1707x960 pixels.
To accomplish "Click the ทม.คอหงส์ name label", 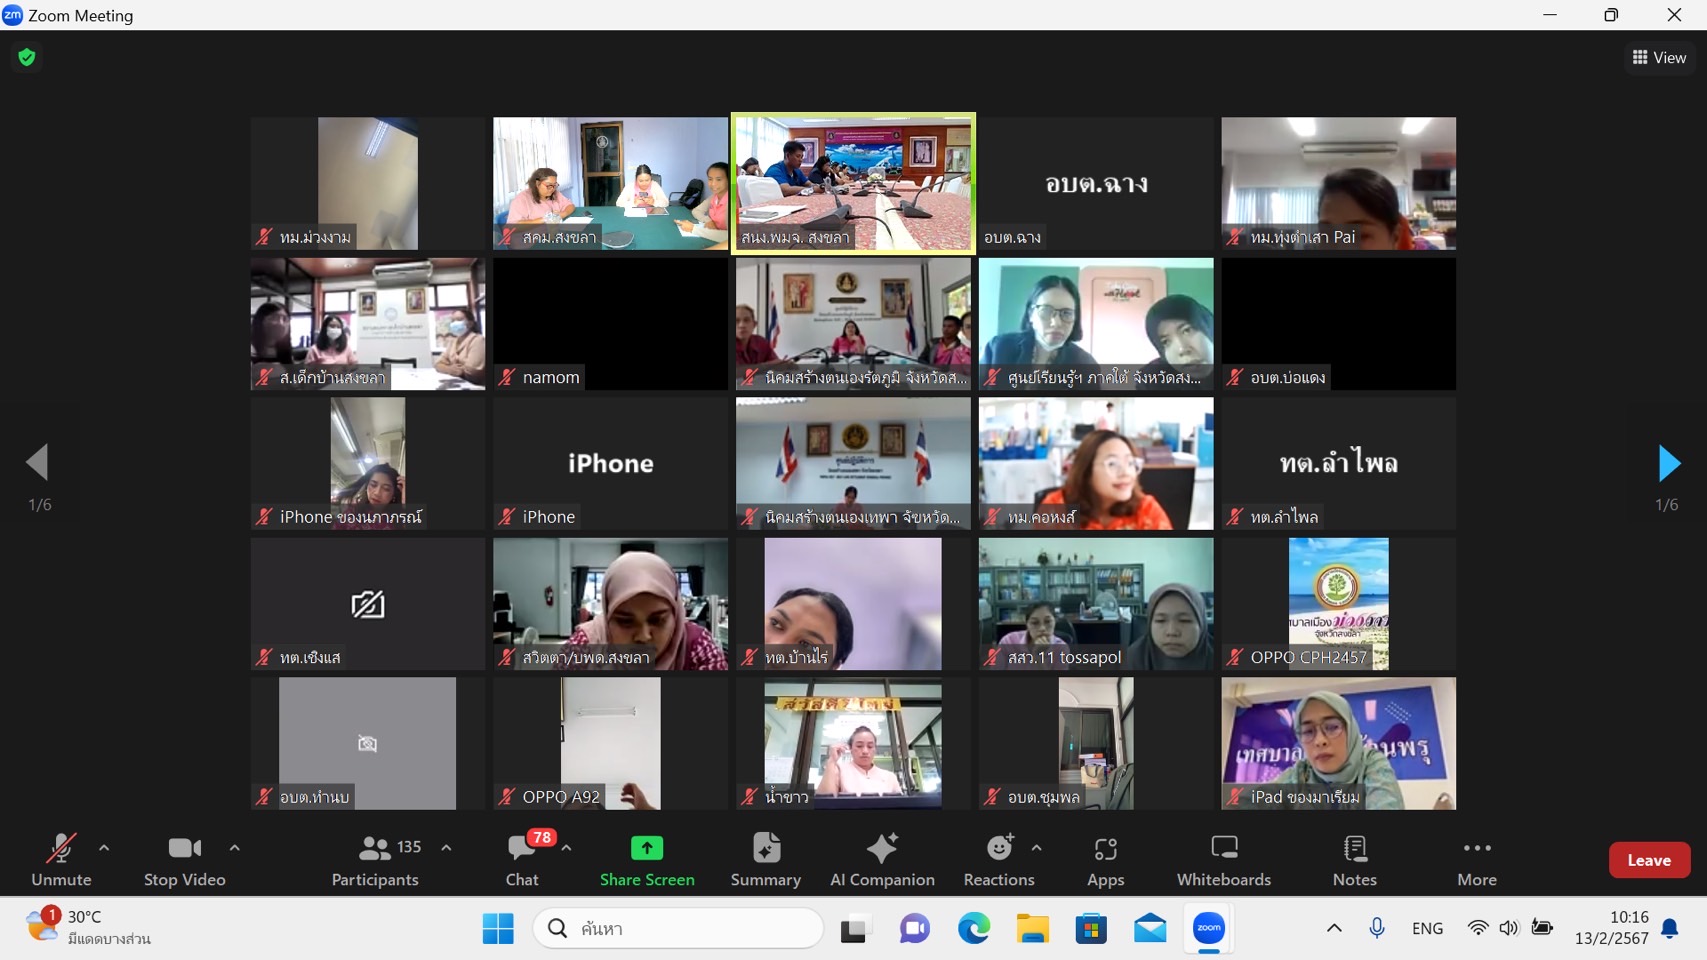I will (x=1042, y=517).
